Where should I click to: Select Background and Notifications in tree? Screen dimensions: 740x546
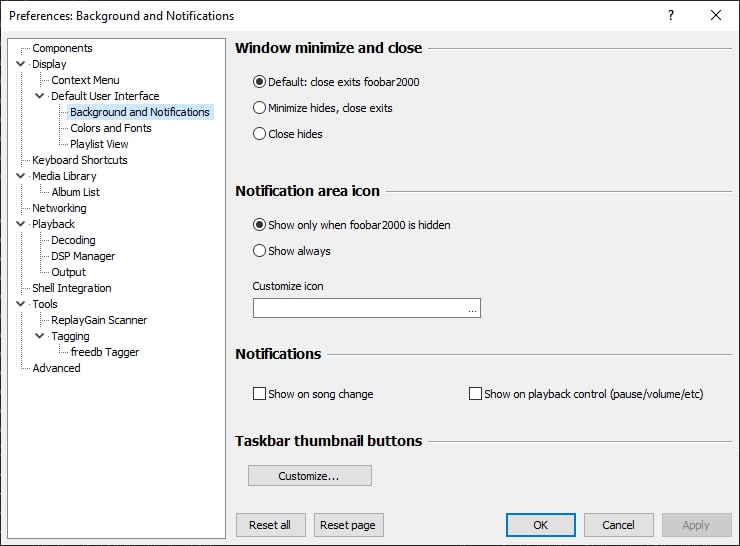pos(140,112)
